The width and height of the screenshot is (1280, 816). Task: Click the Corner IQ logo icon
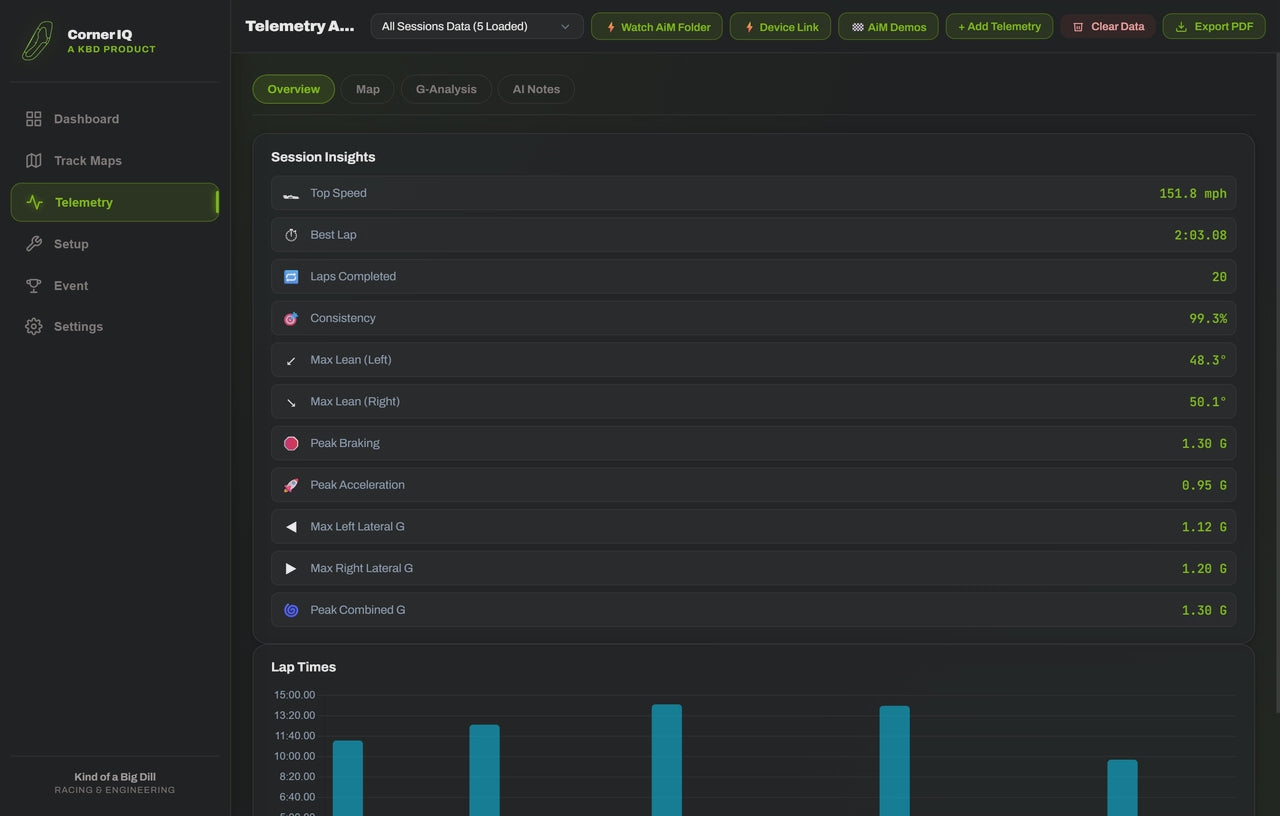[37, 41]
